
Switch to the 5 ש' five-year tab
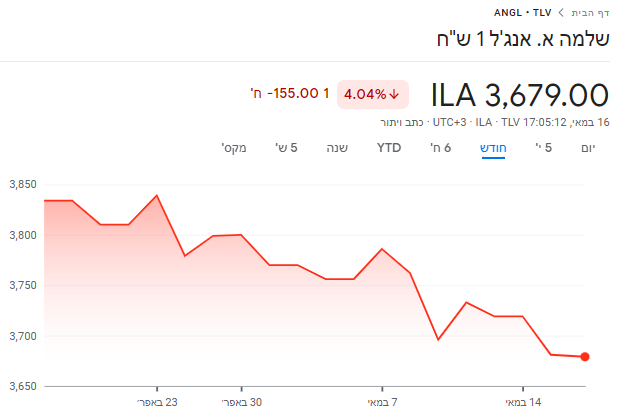287,148
